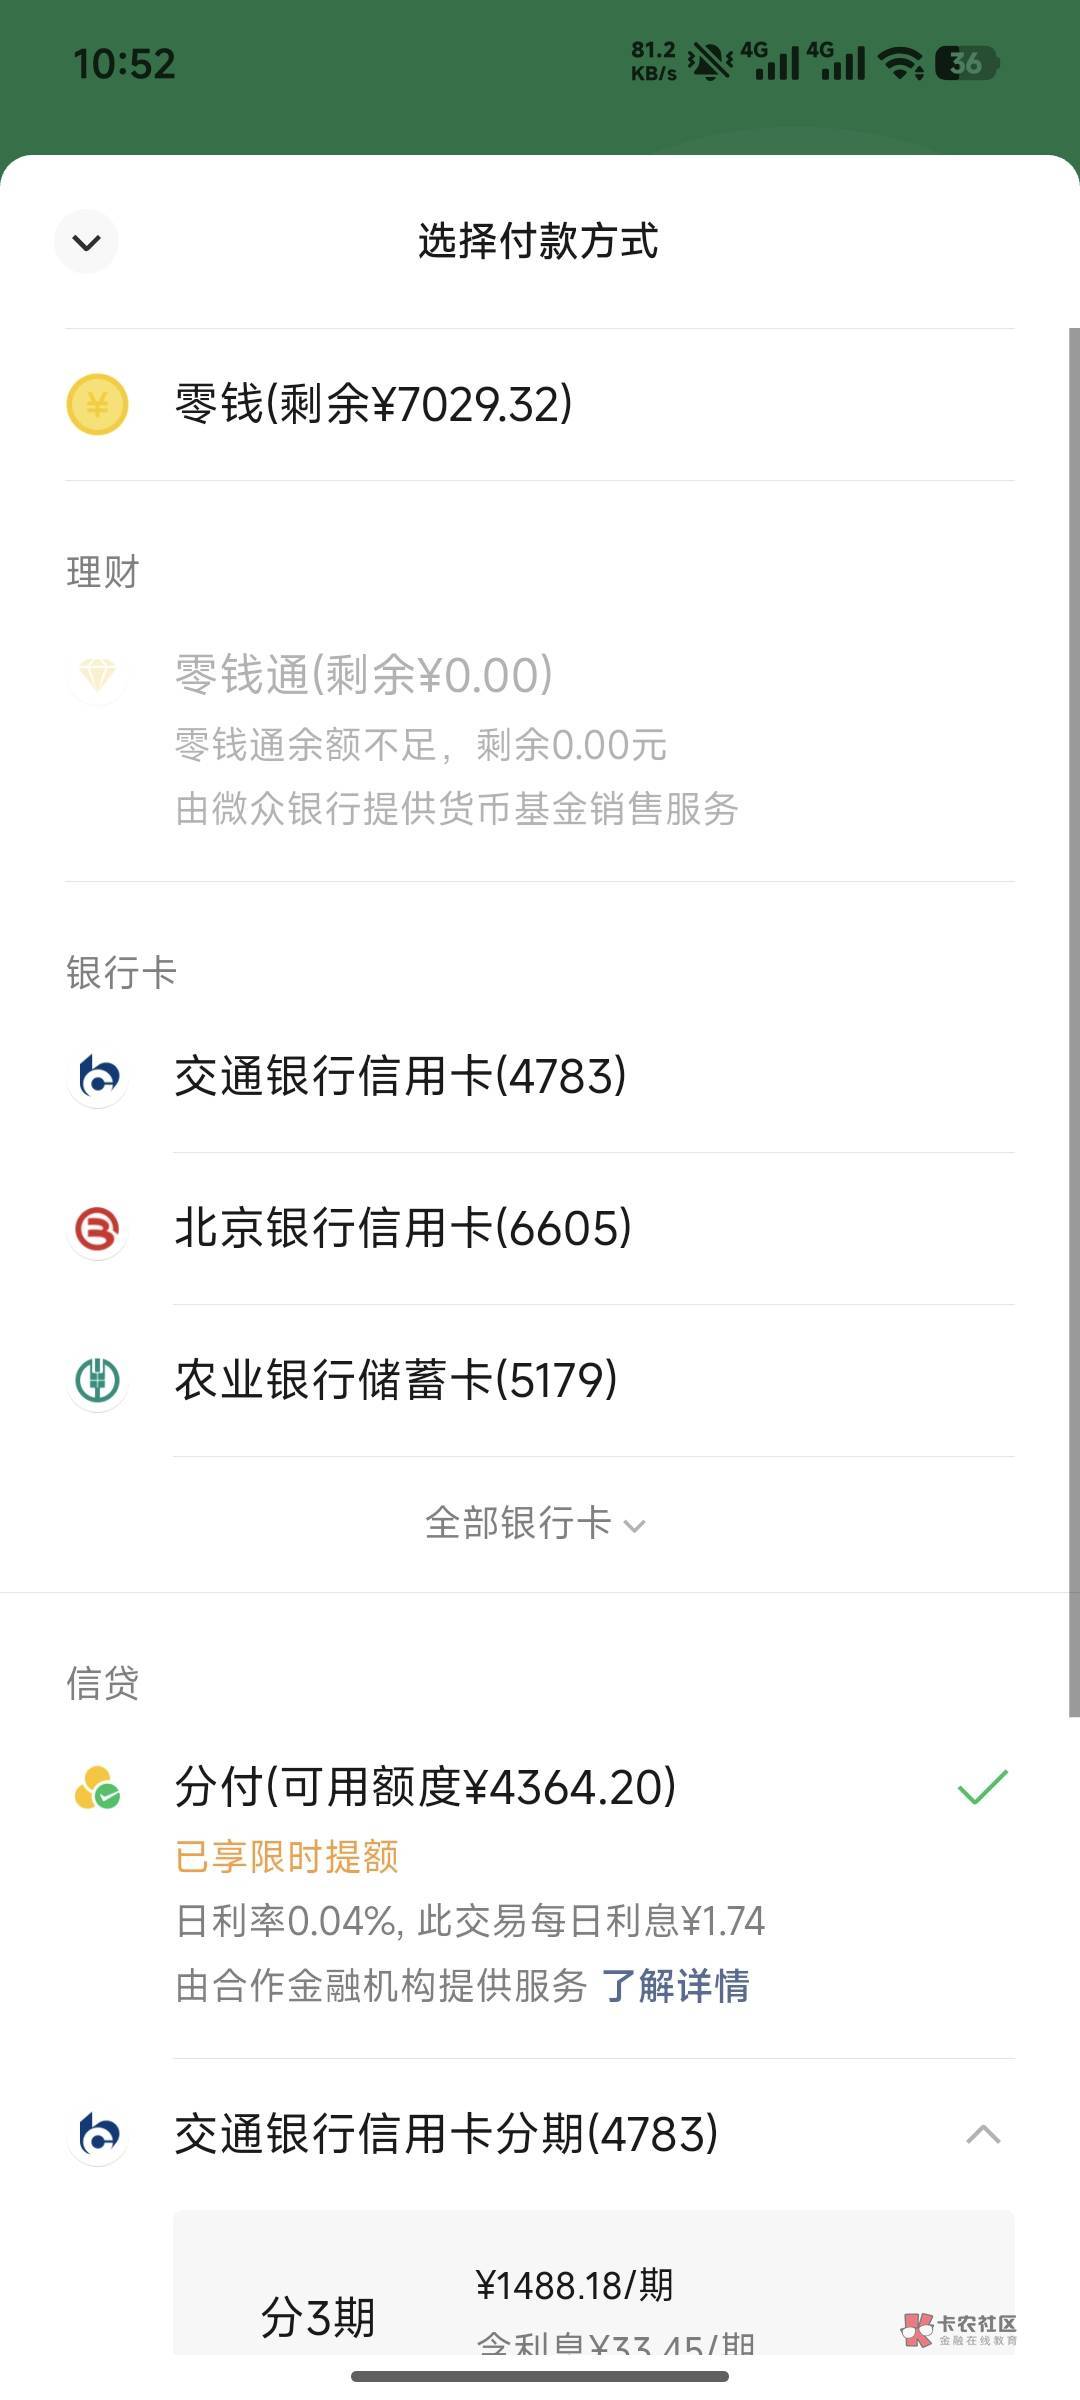Expand 全部银行卡 list
The width and height of the screenshot is (1080, 2400).
[535, 1523]
